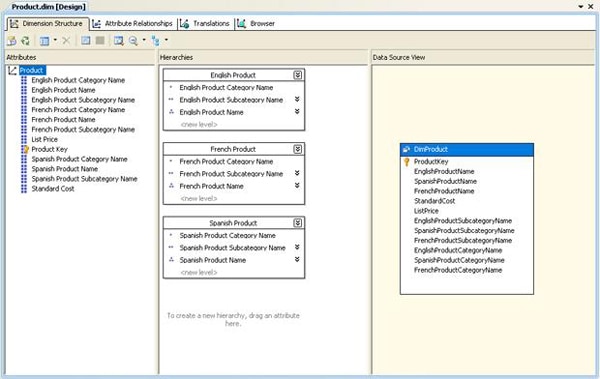Select the DimProduct table header
600x379 pixels.
coord(467,150)
